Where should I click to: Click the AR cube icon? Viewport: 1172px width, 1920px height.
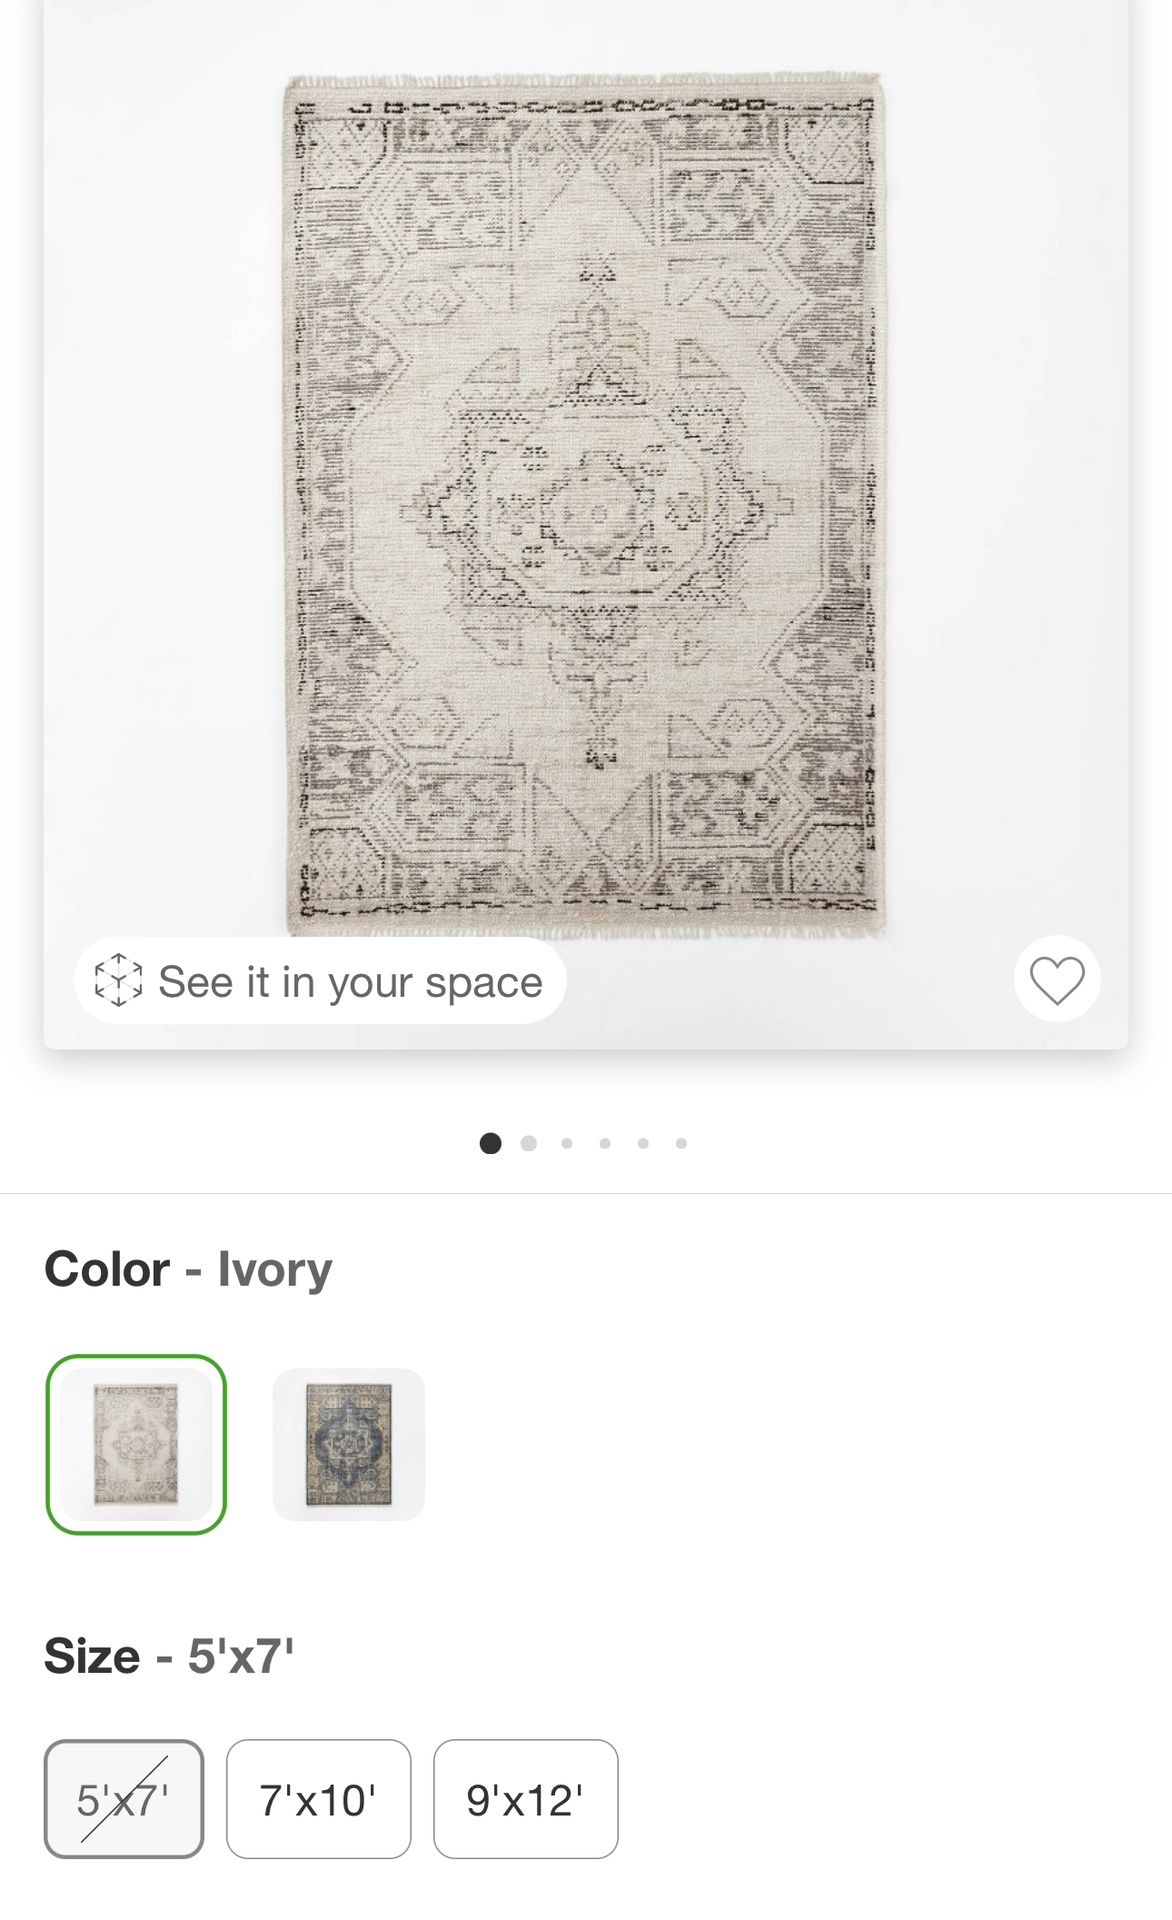click(x=118, y=980)
